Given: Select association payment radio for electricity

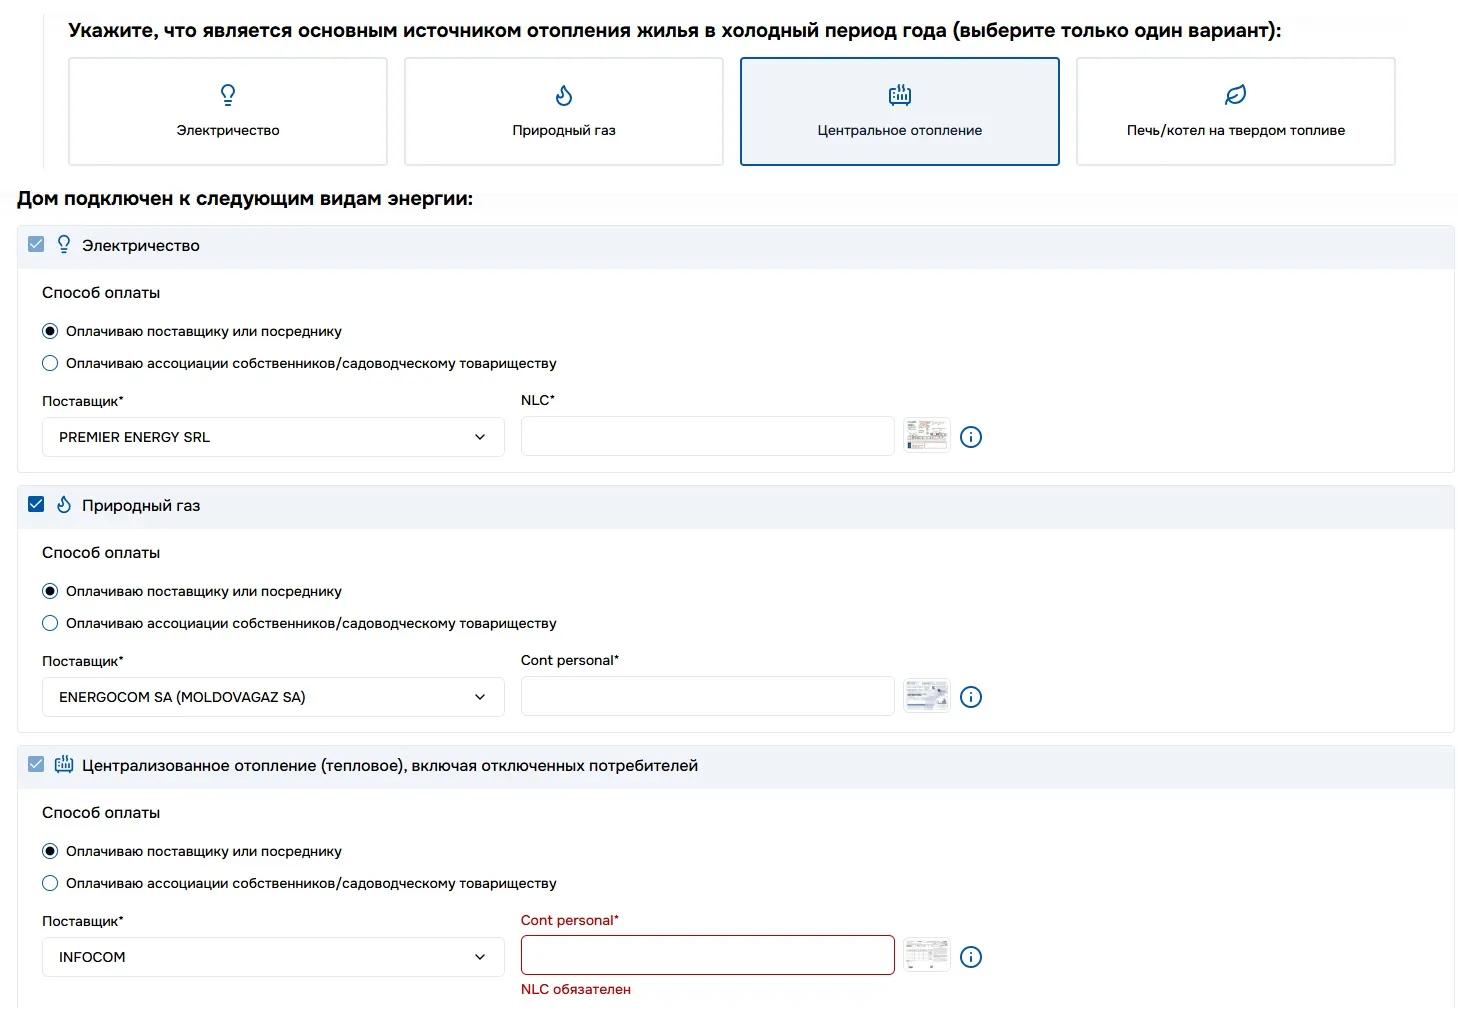Looking at the screenshot, I should click(x=50, y=364).
